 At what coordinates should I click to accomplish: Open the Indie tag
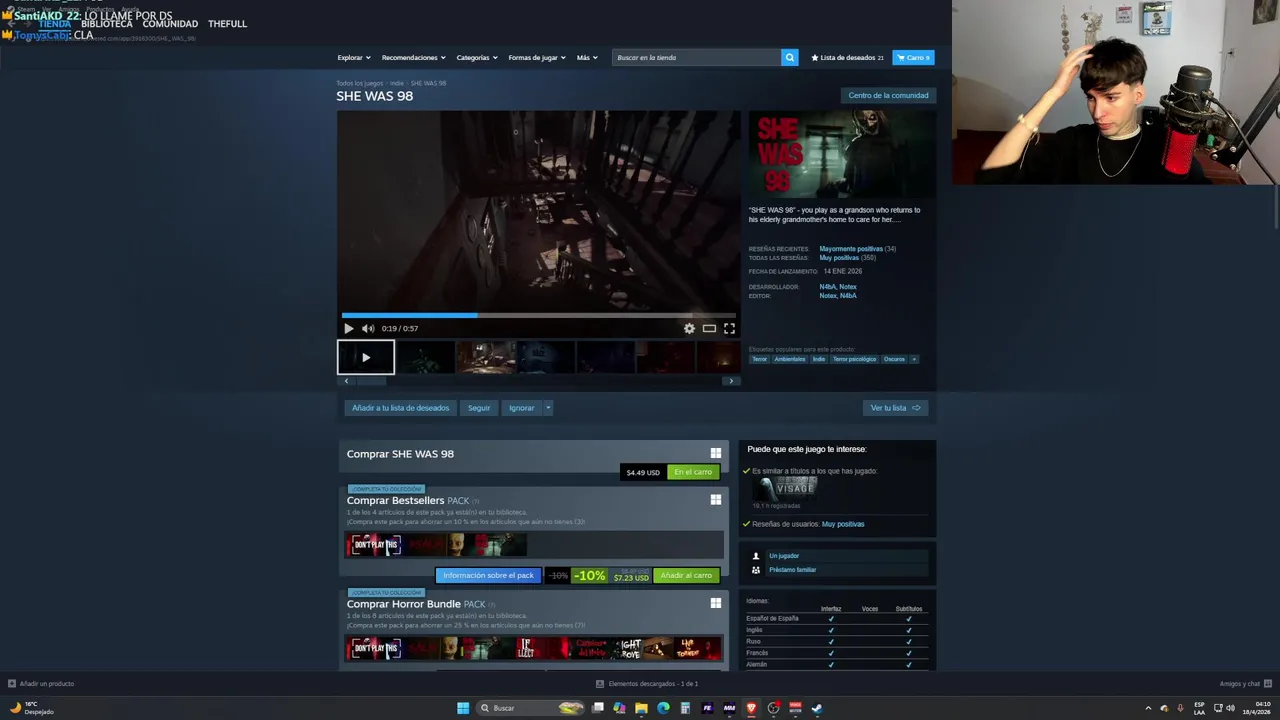coord(819,359)
